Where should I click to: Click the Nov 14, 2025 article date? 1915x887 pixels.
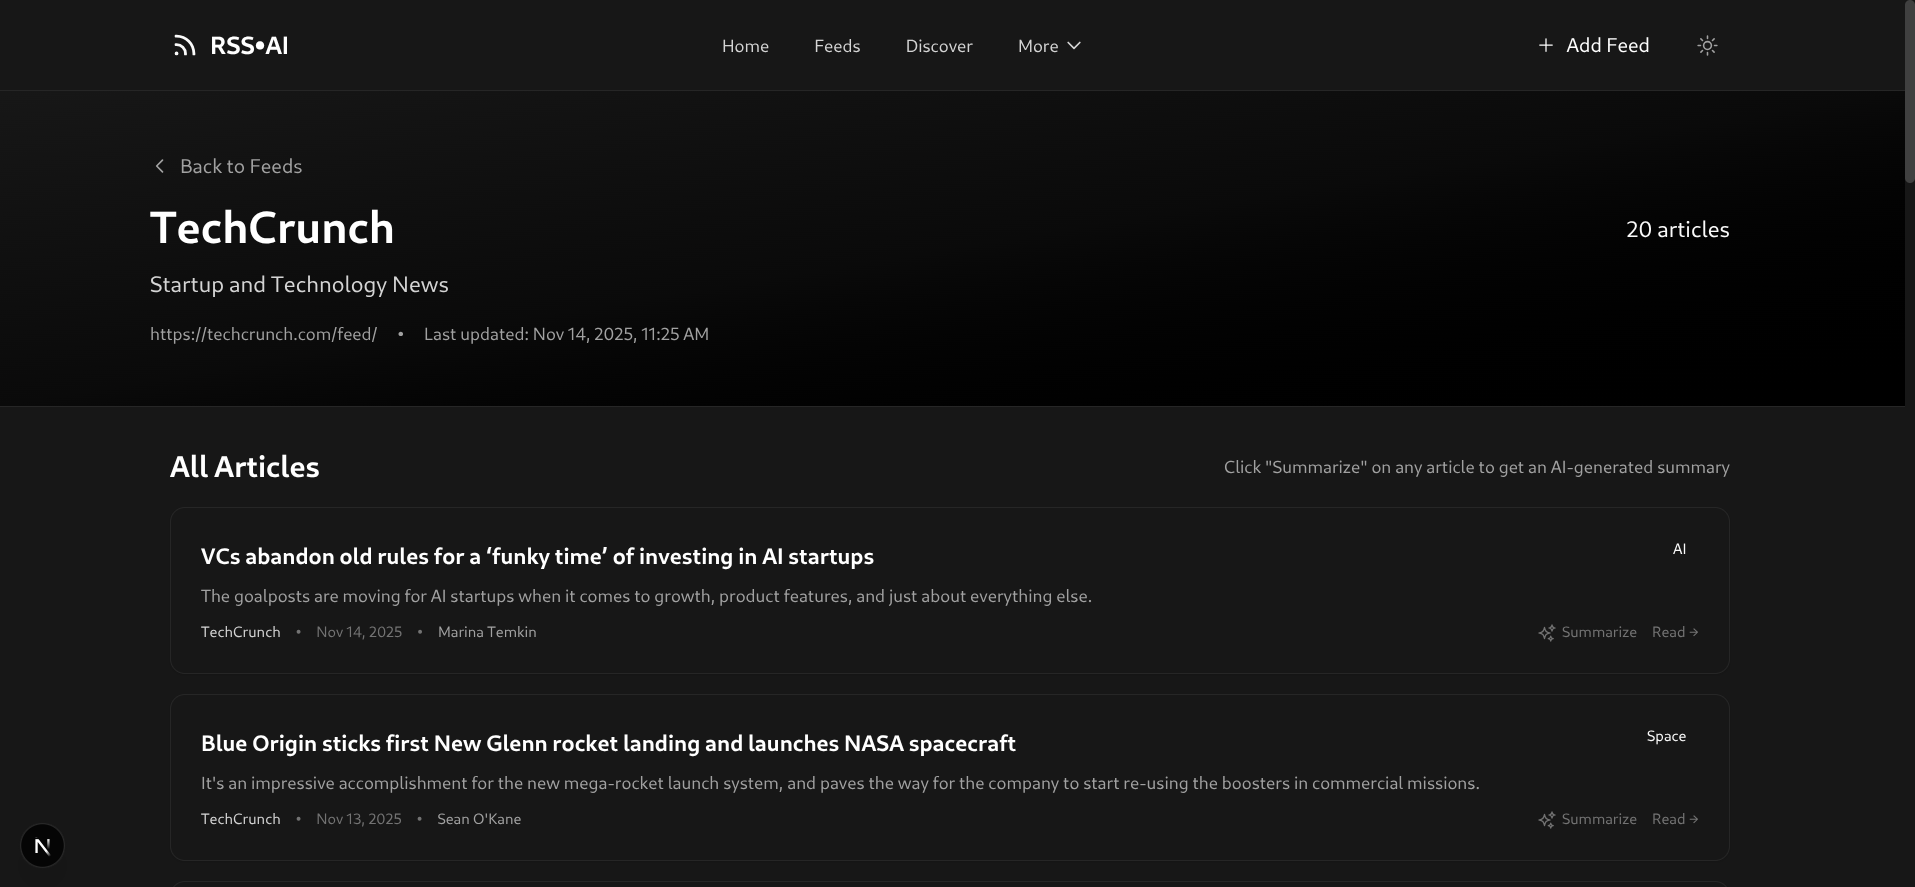[x=359, y=632]
